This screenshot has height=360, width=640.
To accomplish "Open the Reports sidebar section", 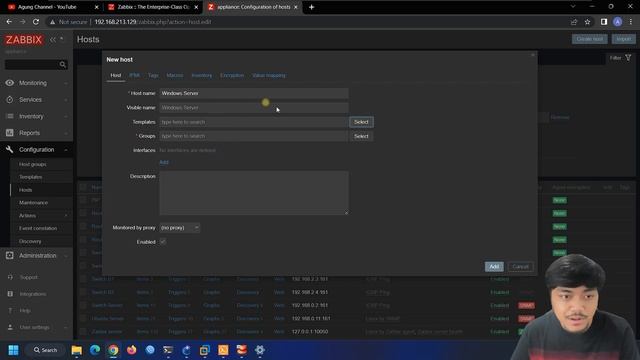I will click(x=36, y=133).
